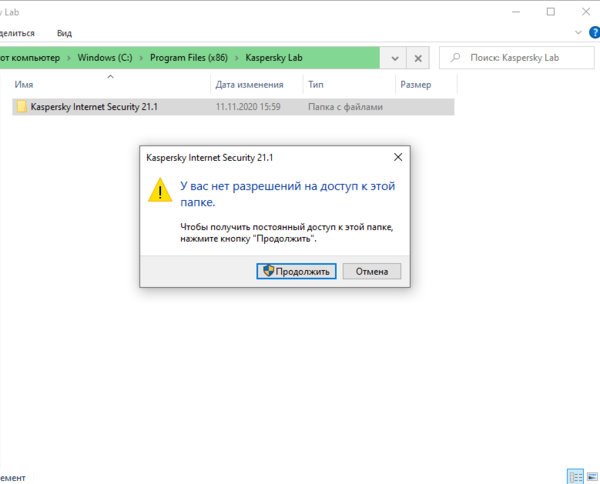Image resolution: width=600 pixels, height=484 pixels.
Task: Minimize the Explorer window
Action: click(516, 12)
